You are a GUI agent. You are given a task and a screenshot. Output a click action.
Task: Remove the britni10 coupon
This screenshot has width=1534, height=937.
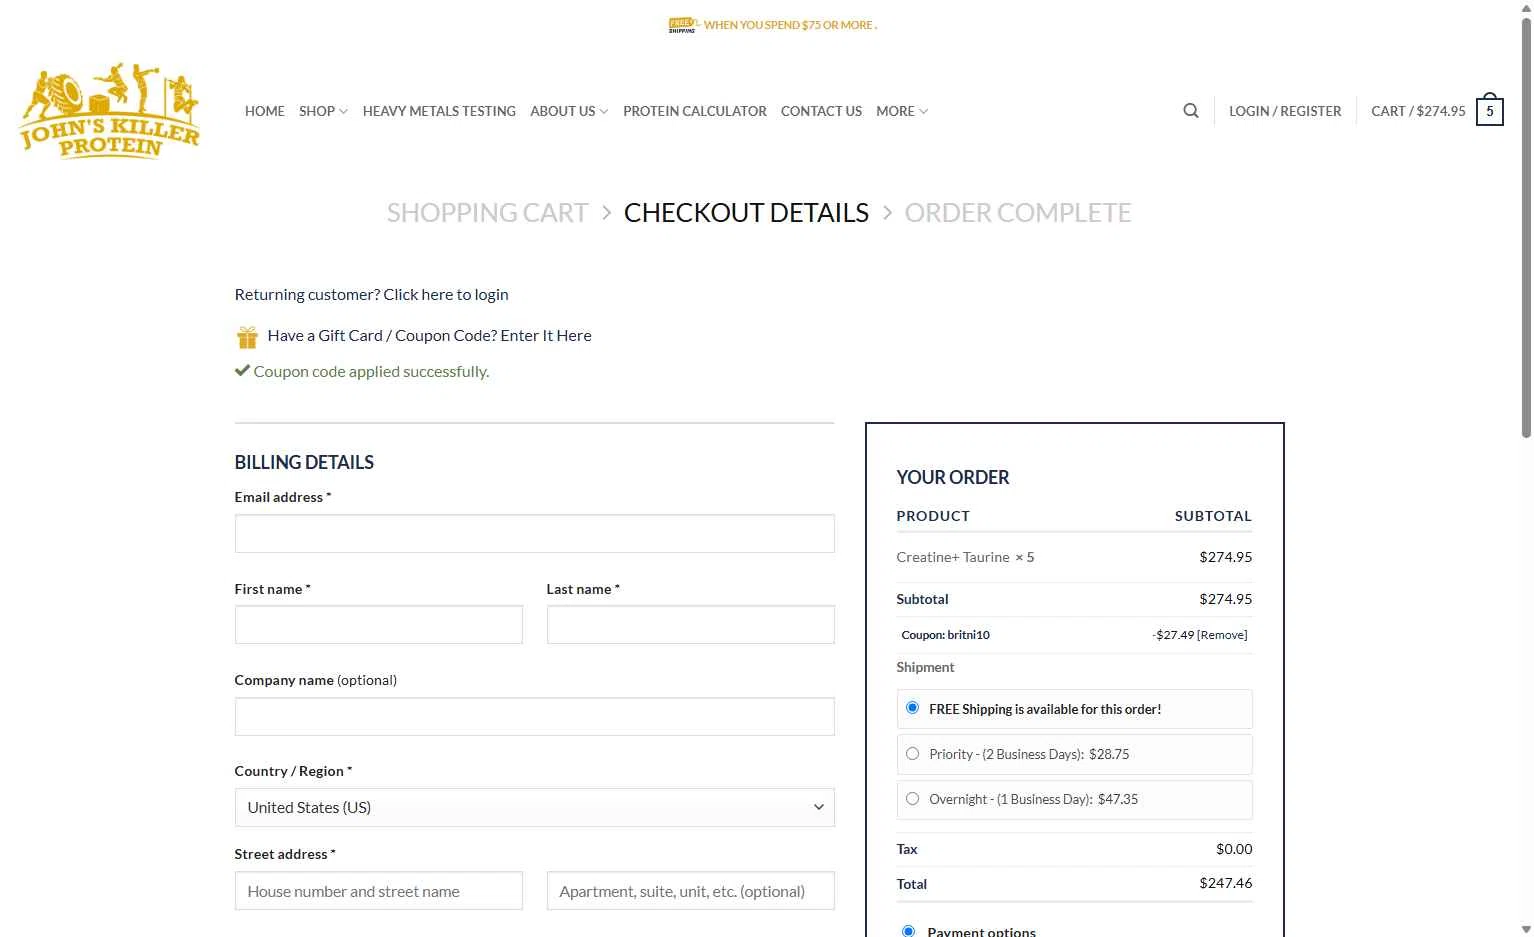pyautogui.click(x=1222, y=635)
